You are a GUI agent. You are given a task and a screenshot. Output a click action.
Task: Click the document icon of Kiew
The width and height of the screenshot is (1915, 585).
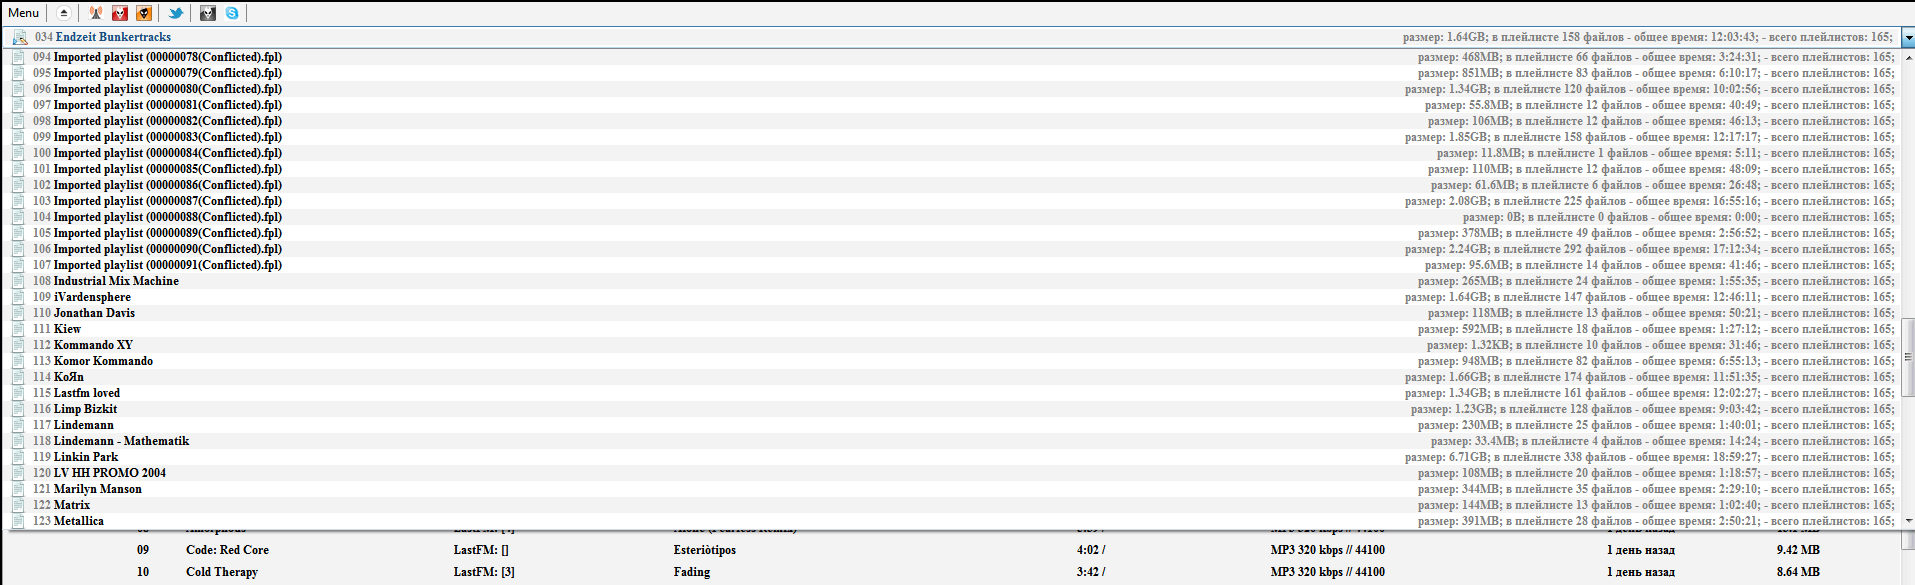point(18,329)
